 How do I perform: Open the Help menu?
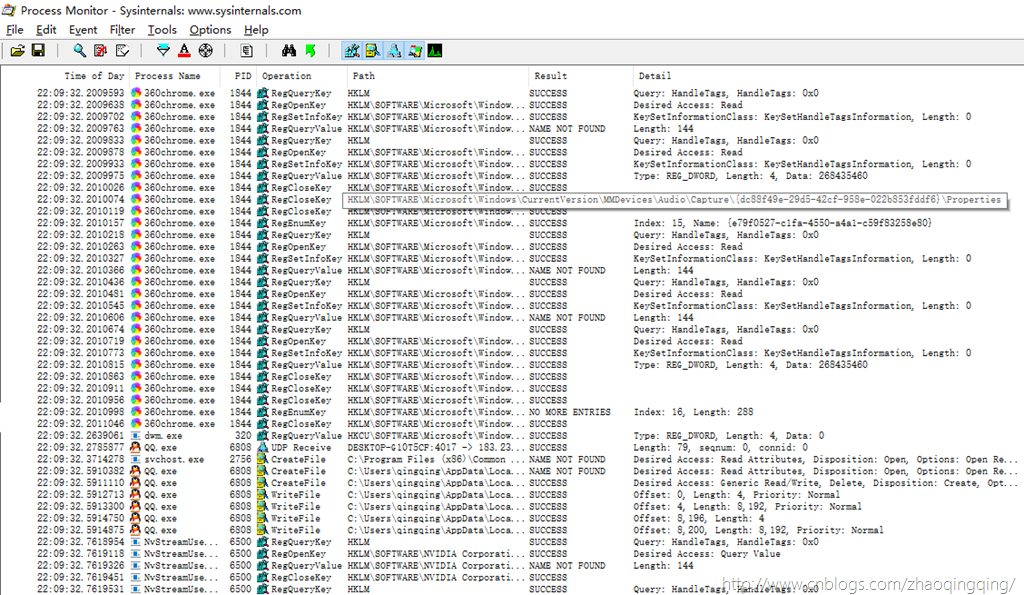(256, 29)
